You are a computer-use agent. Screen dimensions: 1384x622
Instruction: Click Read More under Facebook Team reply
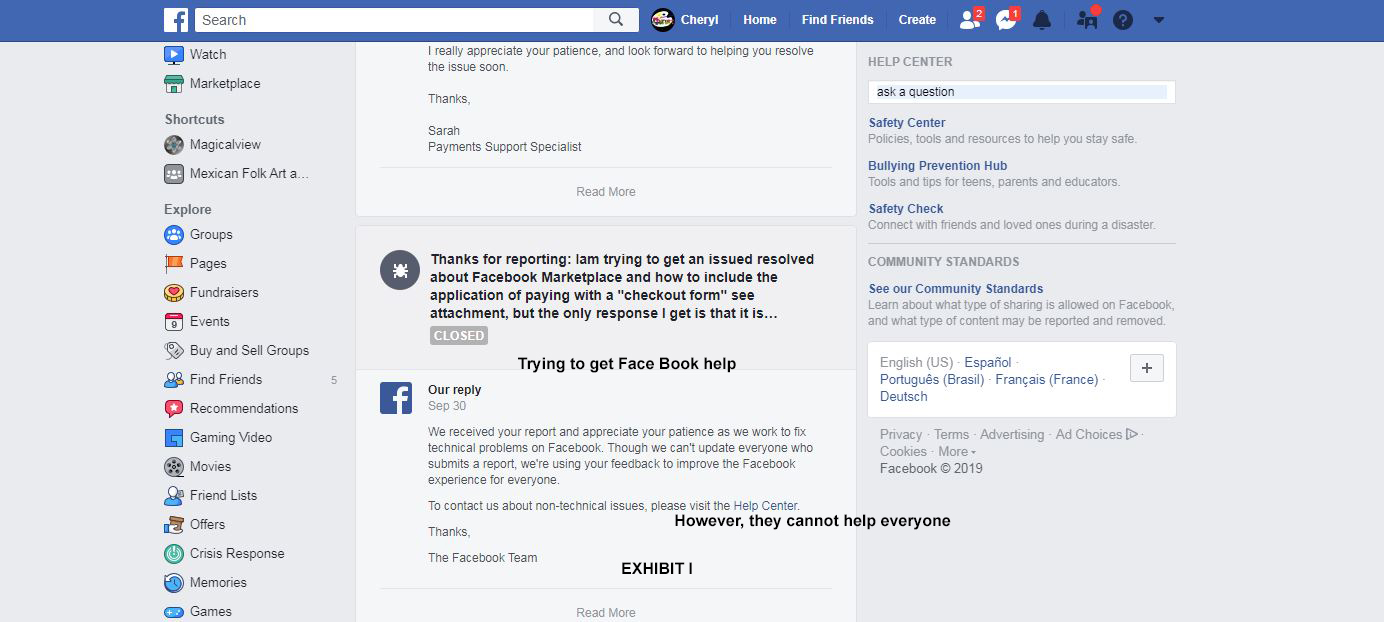tap(606, 612)
